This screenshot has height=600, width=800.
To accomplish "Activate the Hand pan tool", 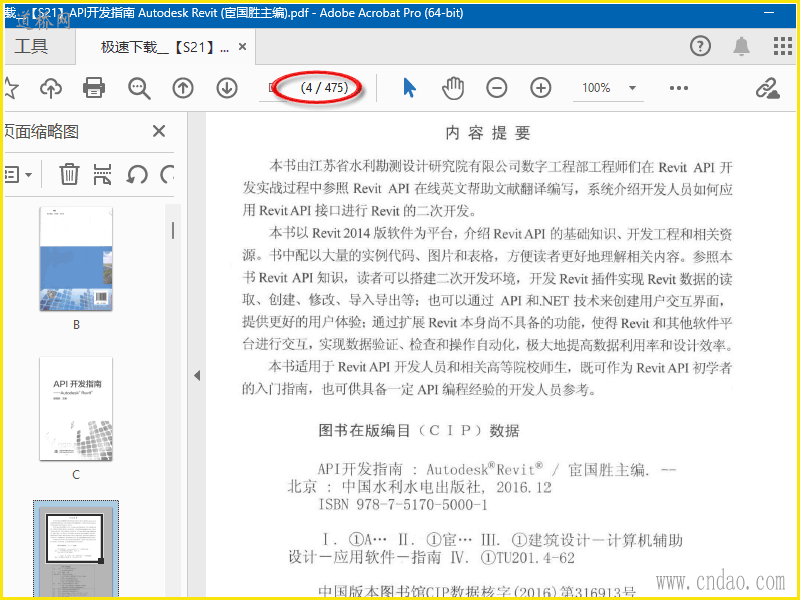I will click(x=453, y=88).
